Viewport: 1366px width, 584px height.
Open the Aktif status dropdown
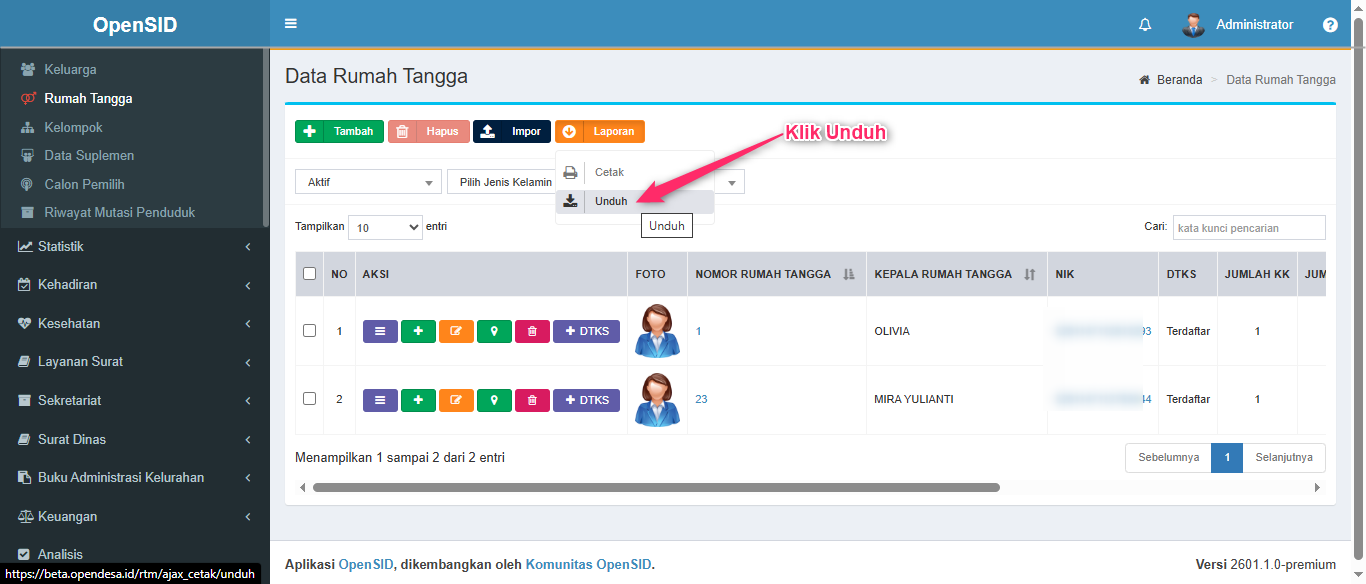(368, 182)
